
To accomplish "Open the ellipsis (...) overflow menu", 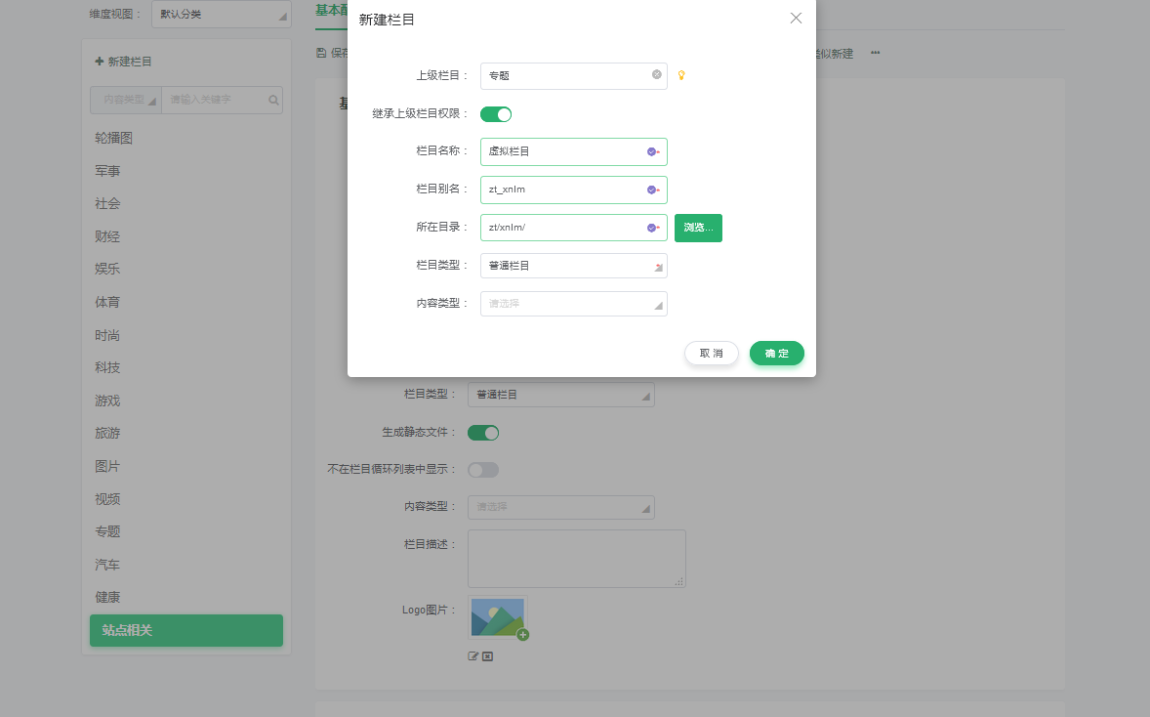I will click(877, 53).
